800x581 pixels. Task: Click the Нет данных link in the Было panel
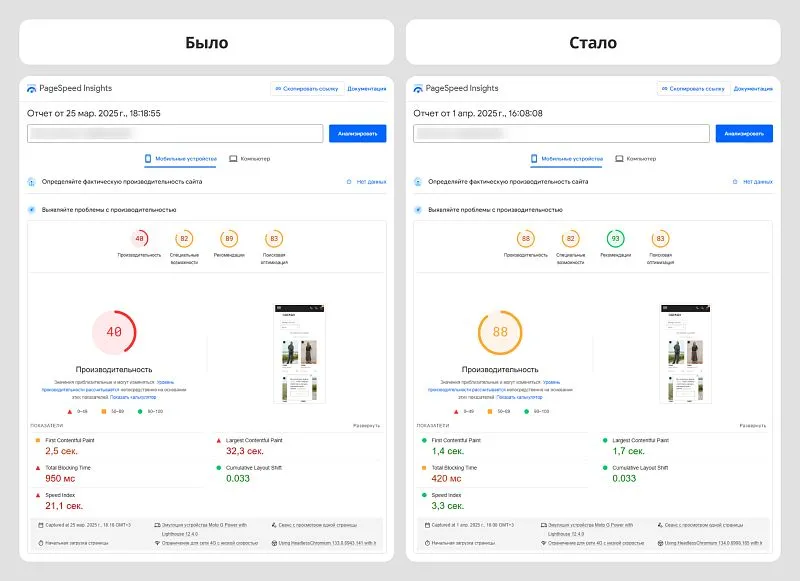[x=367, y=182]
